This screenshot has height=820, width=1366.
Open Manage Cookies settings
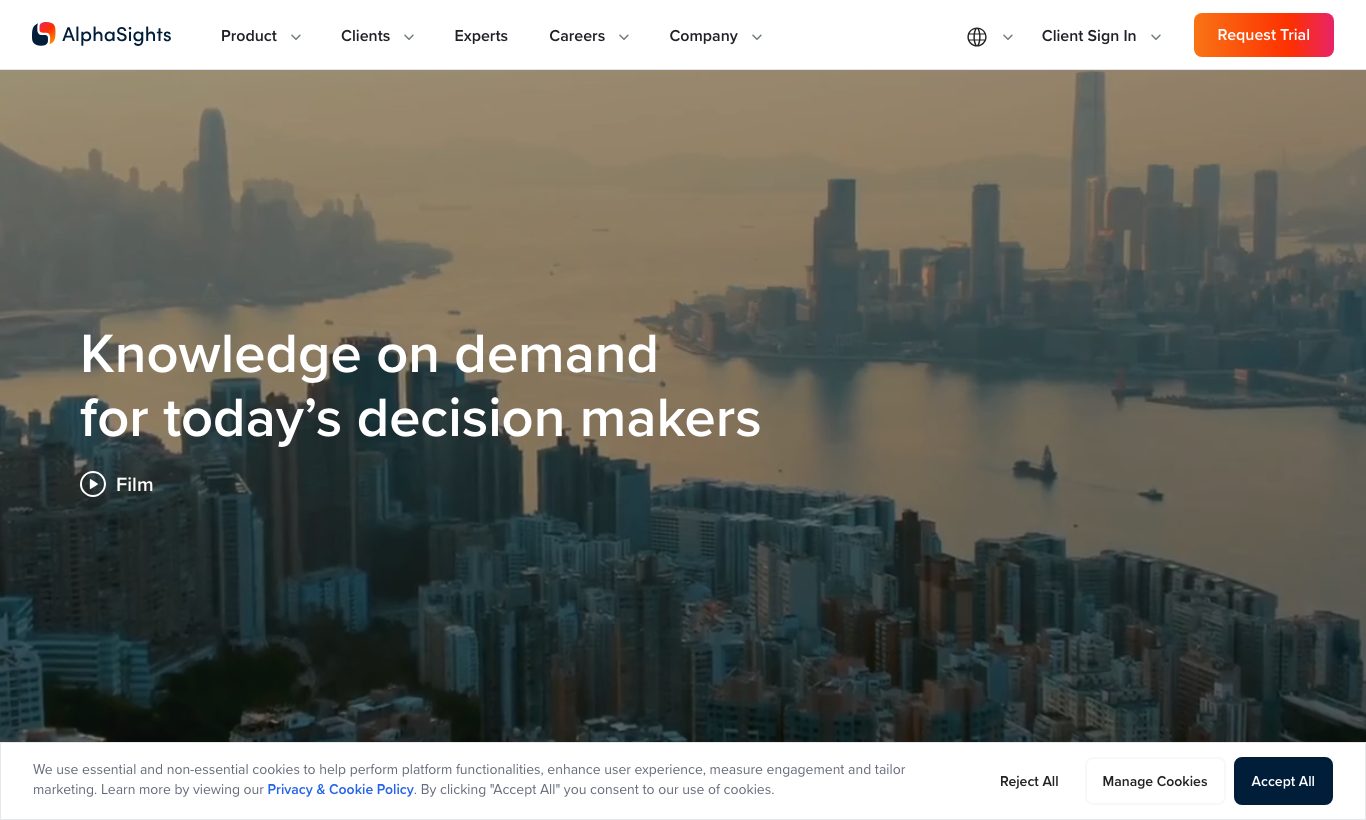[x=1155, y=781]
